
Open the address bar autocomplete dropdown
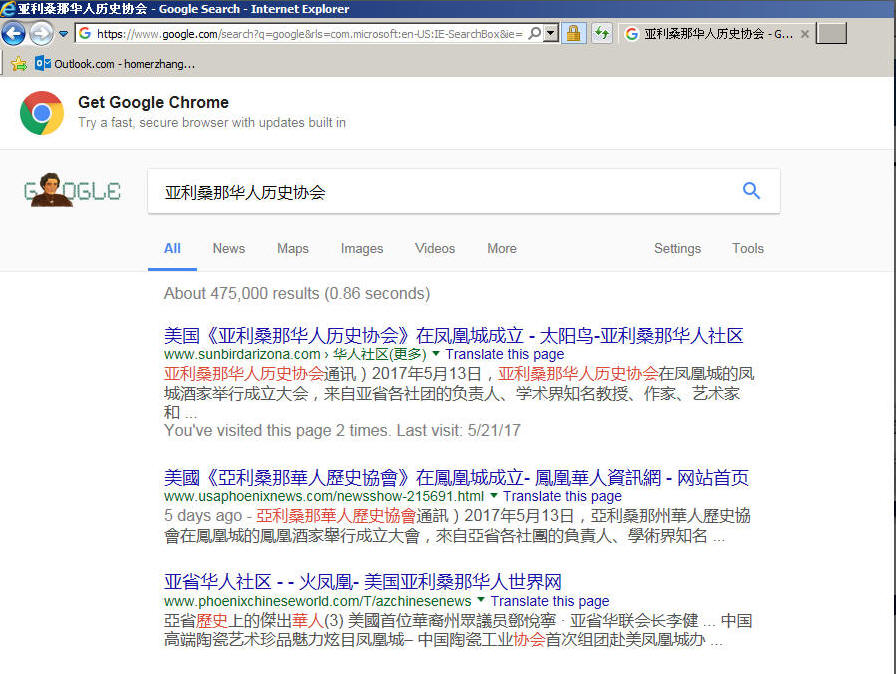point(550,34)
